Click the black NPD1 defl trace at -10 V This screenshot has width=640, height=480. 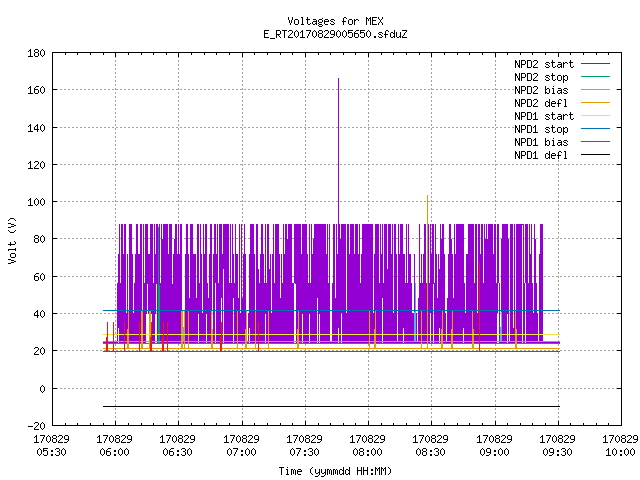tap(331, 407)
